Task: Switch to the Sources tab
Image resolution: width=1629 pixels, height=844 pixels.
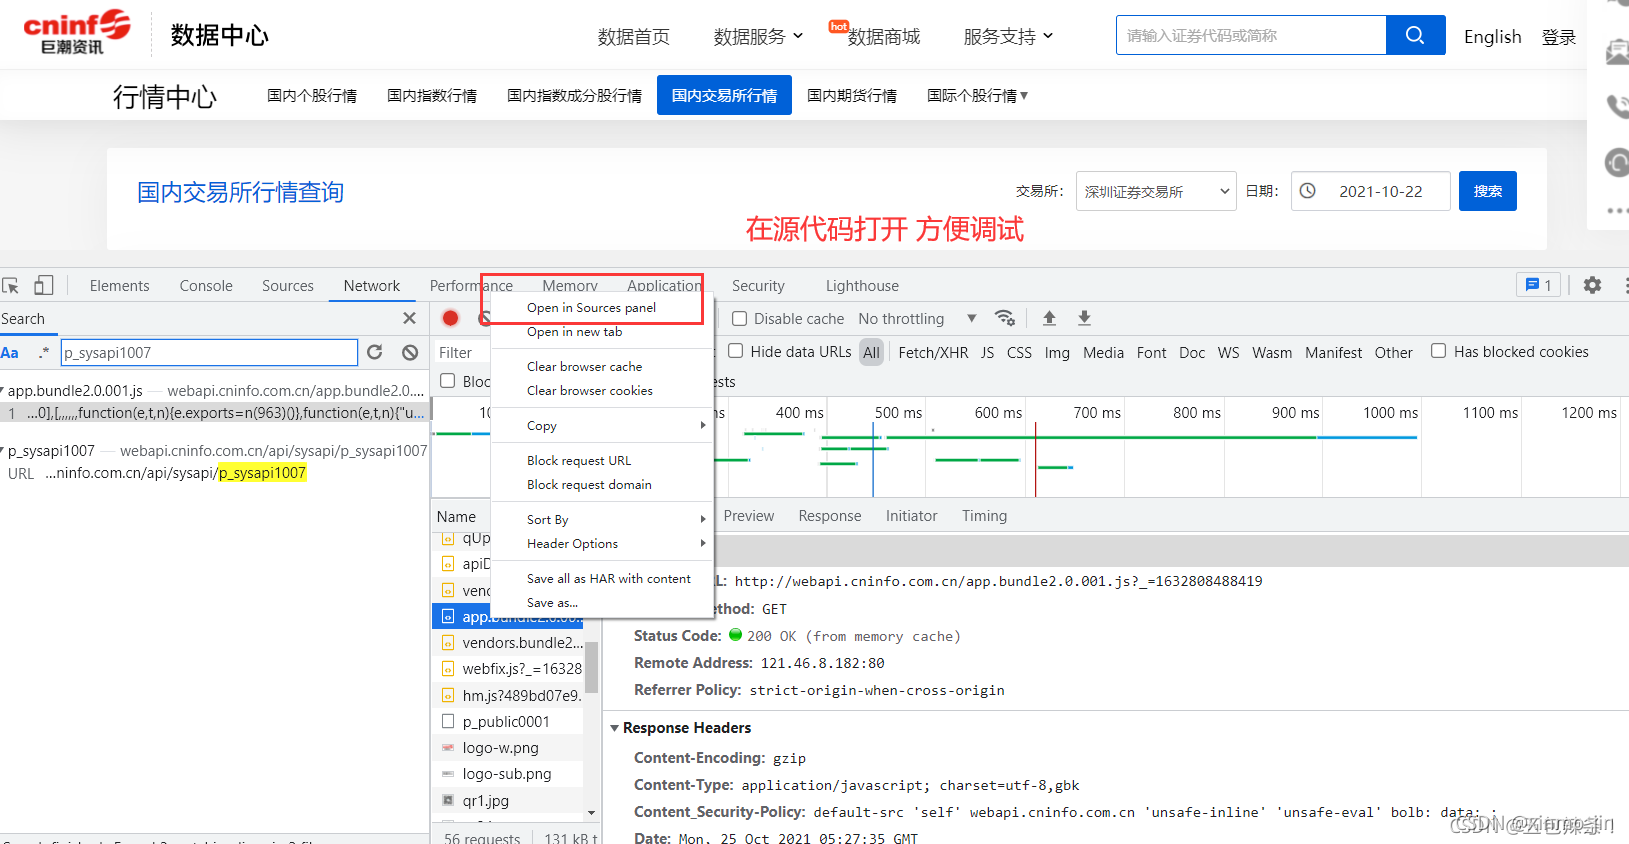Action: coord(288,285)
